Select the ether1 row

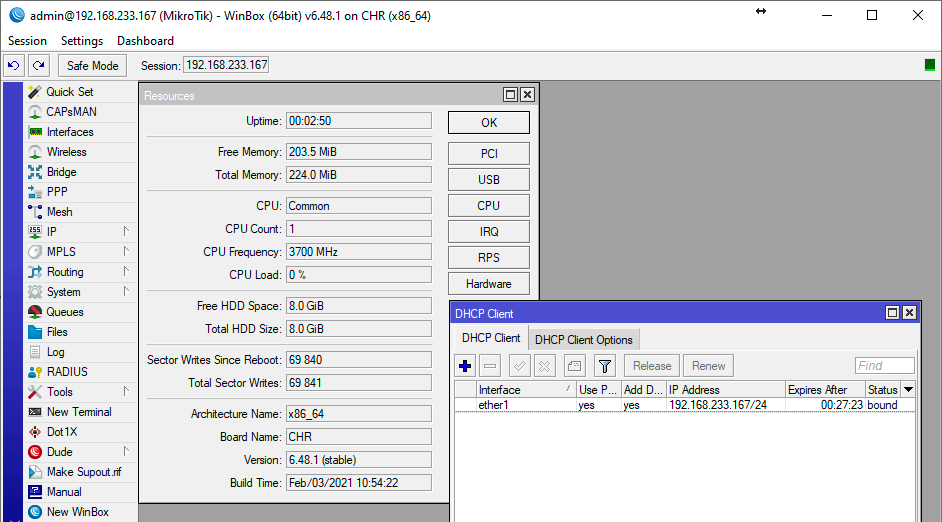(x=685, y=405)
